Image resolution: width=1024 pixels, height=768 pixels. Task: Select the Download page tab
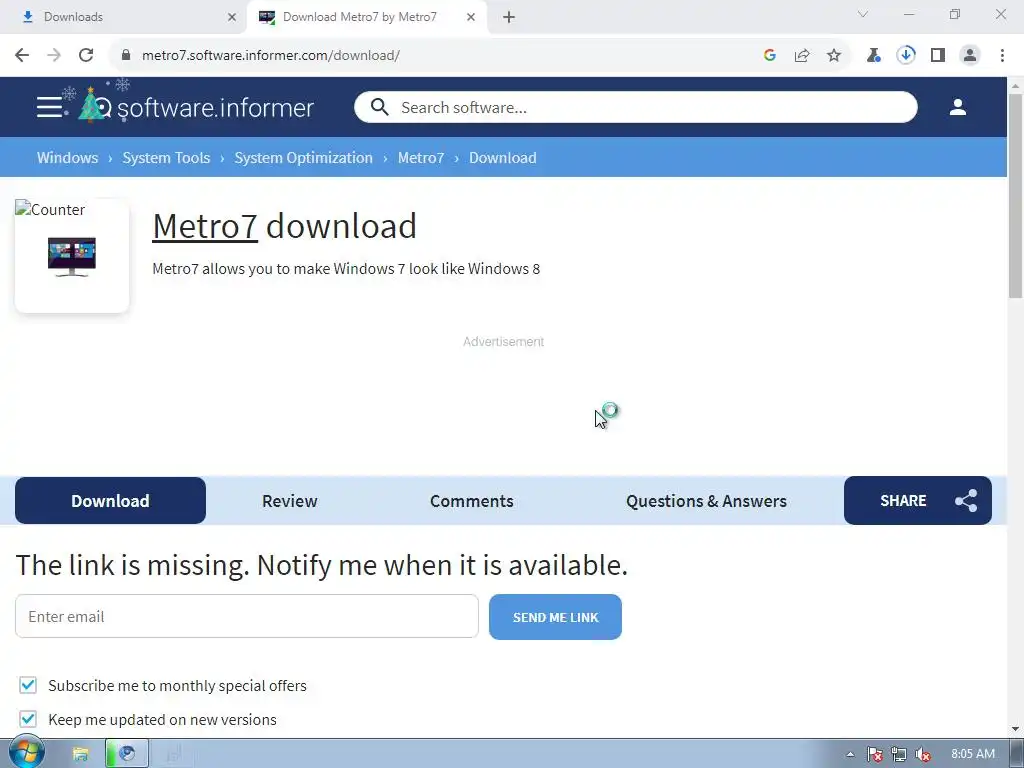point(110,501)
